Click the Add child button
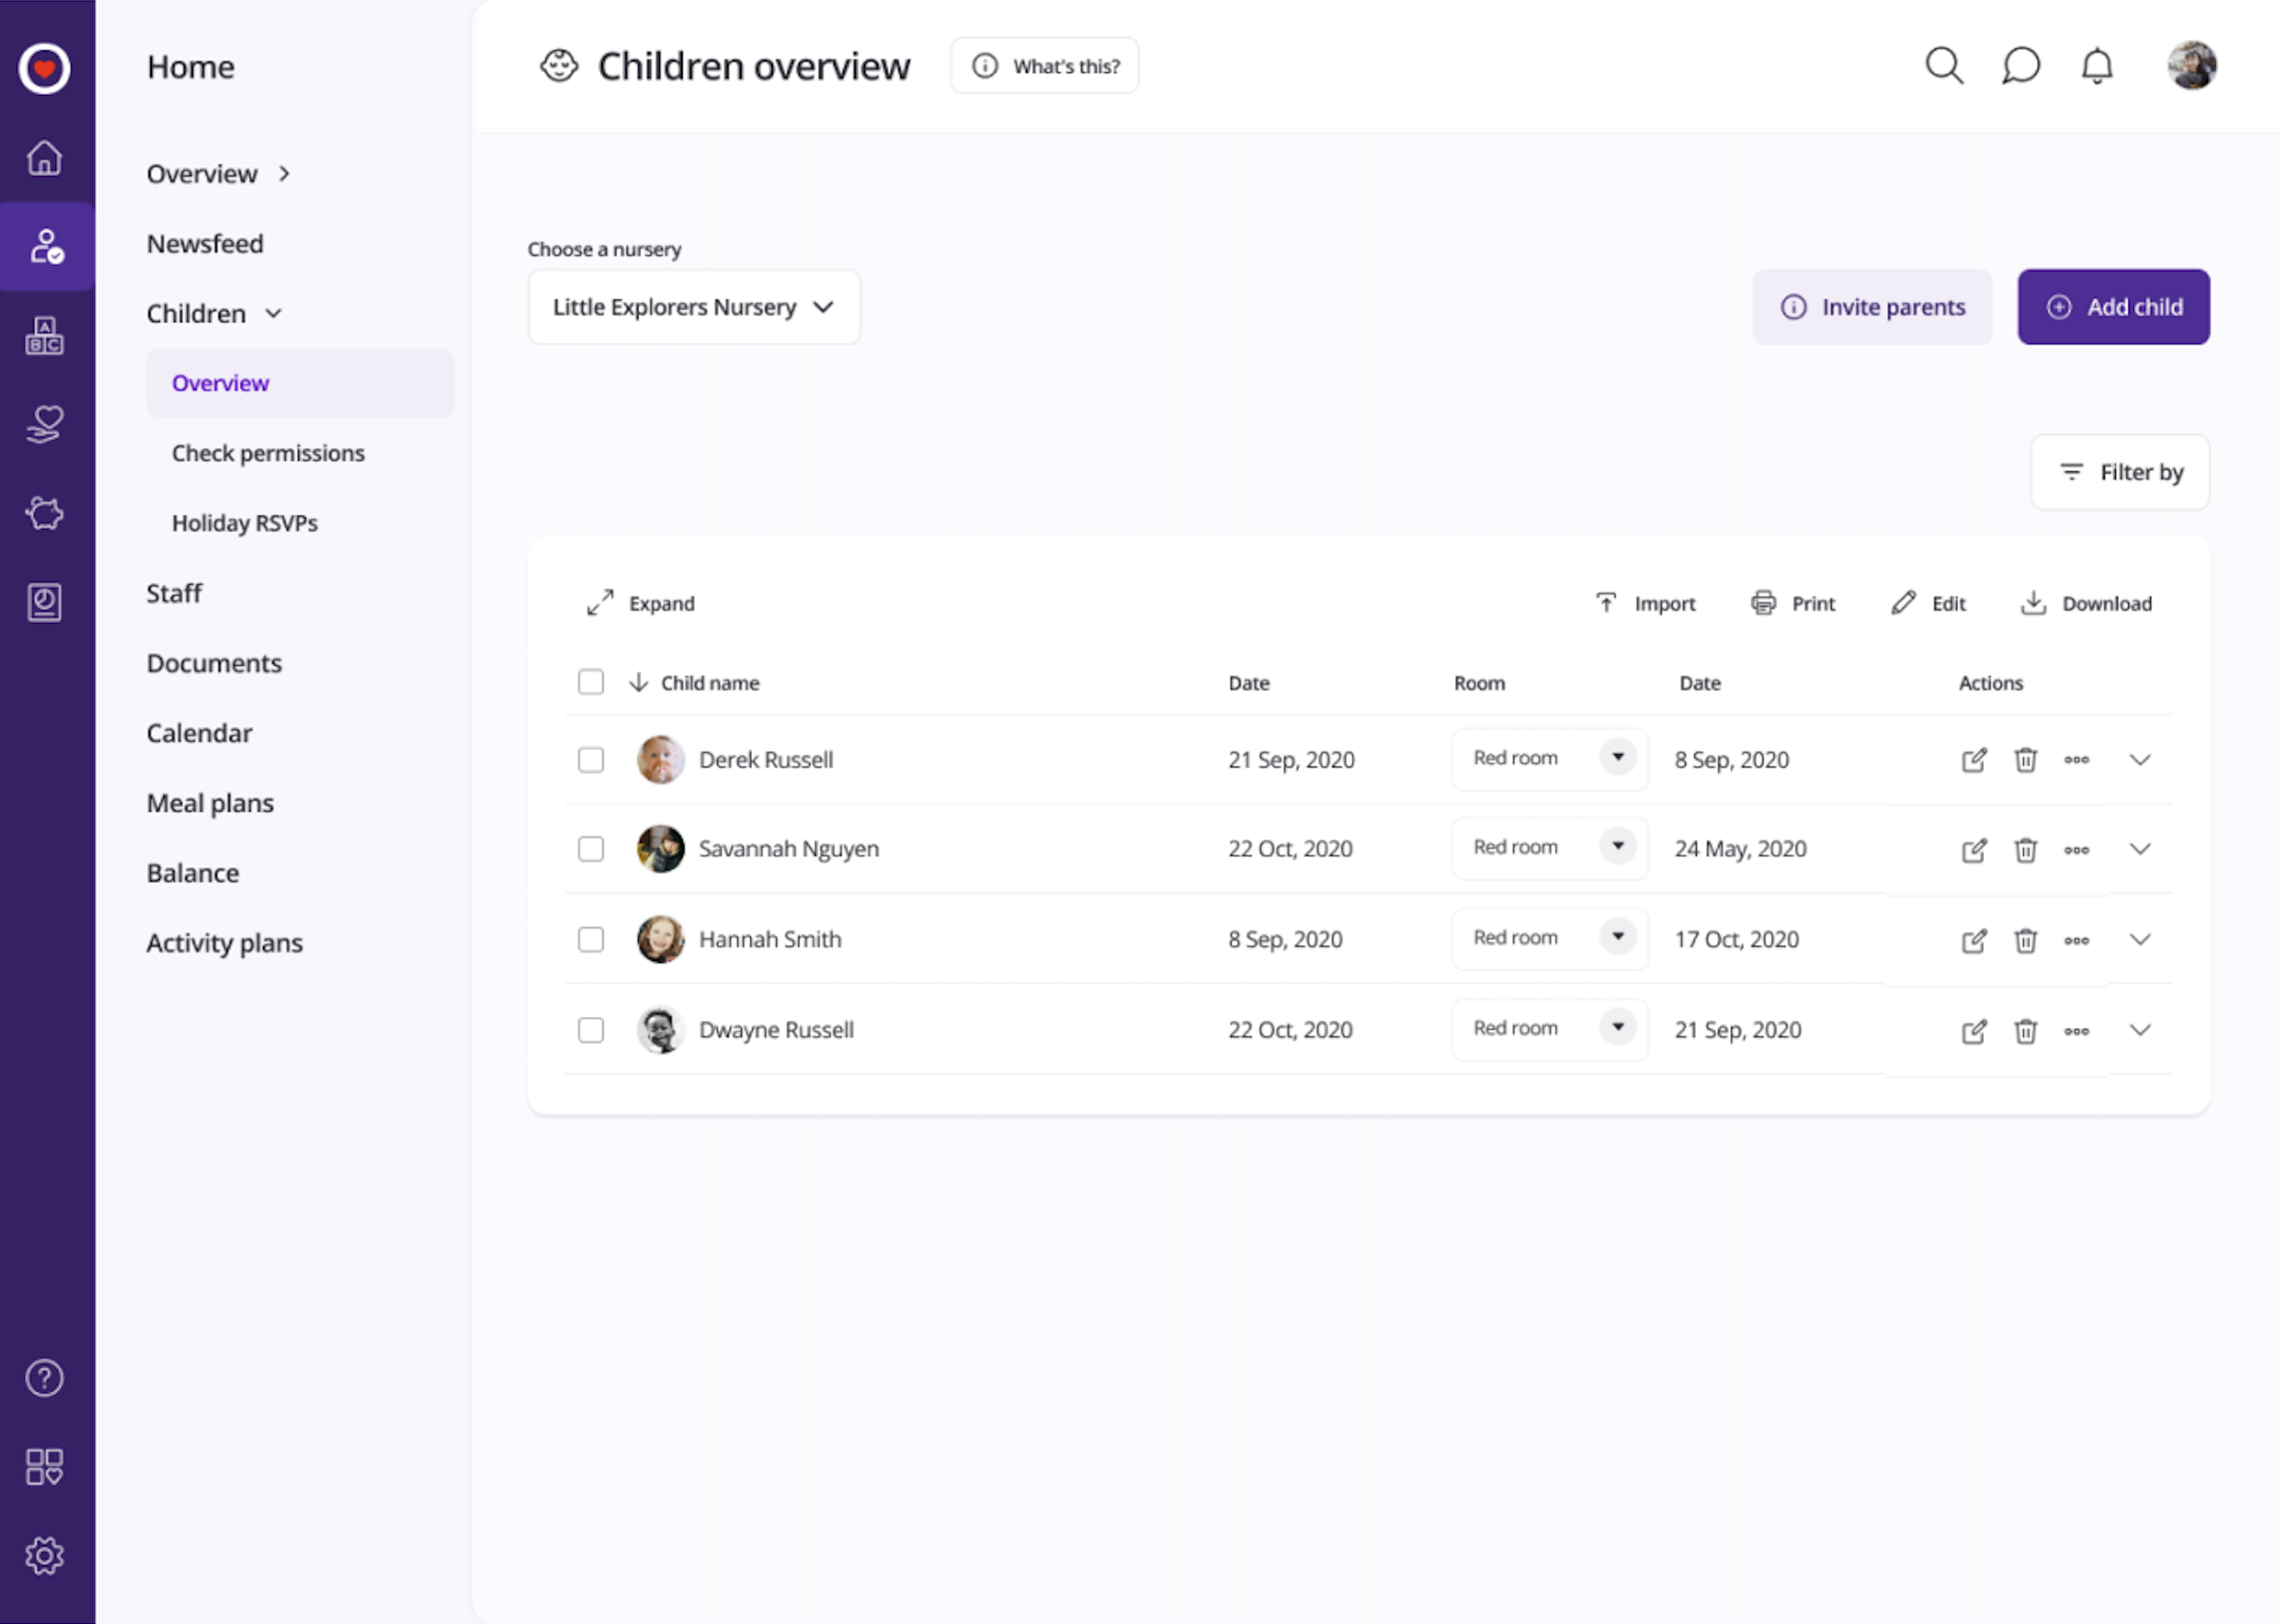The height and width of the screenshot is (1624, 2285). tap(2114, 307)
